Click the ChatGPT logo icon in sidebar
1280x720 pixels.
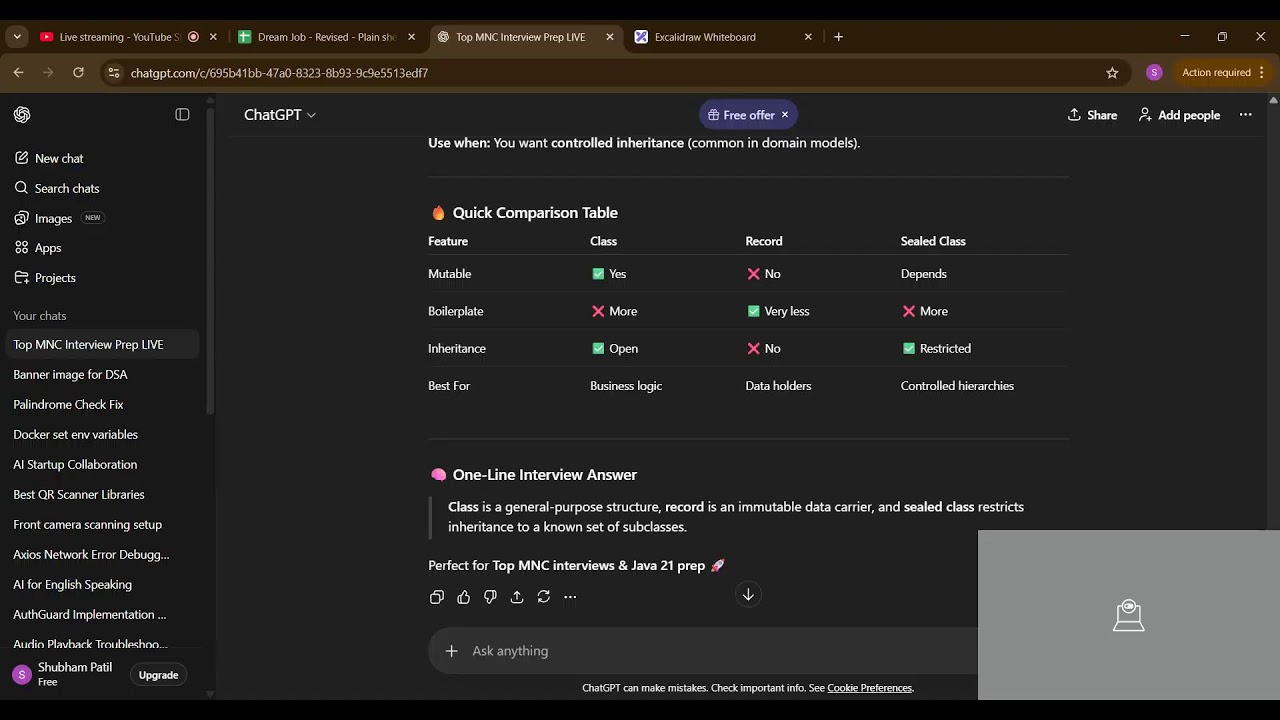tap(22, 115)
